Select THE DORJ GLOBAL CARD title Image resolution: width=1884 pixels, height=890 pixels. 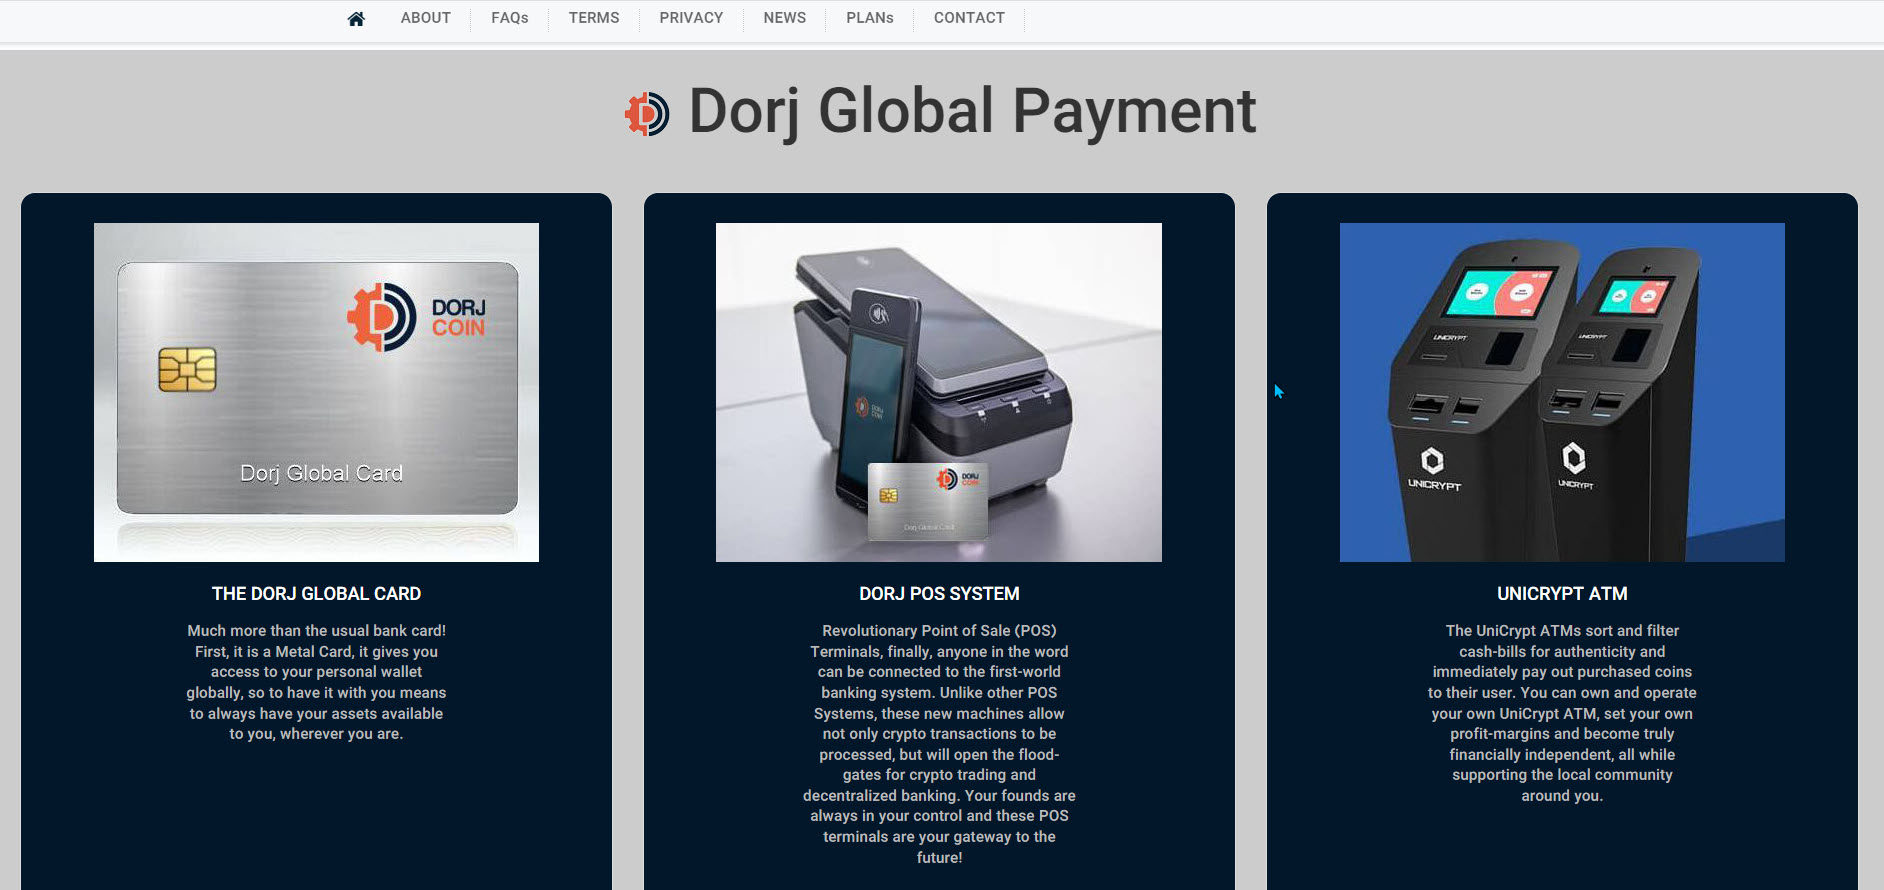pos(316,594)
